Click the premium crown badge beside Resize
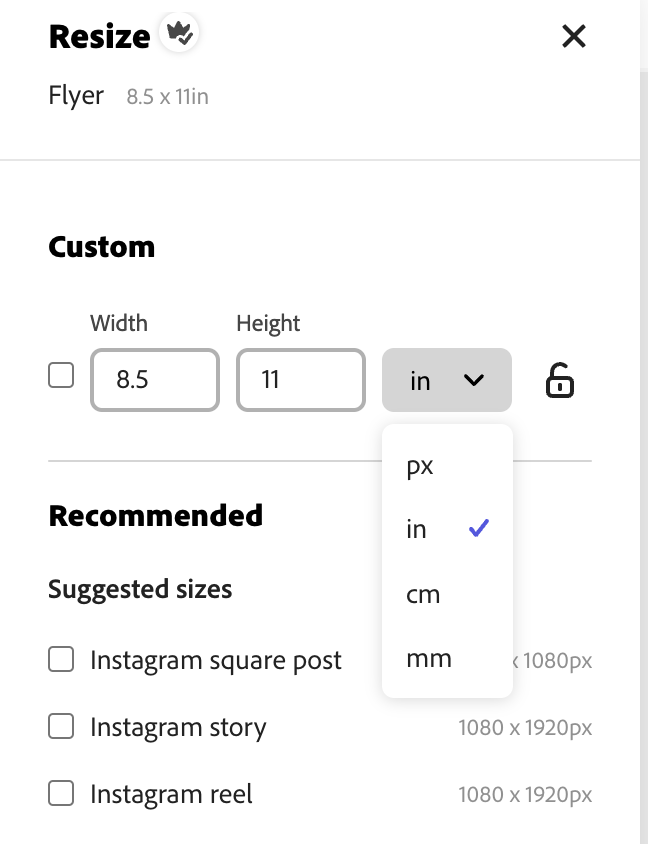 pyautogui.click(x=179, y=33)
